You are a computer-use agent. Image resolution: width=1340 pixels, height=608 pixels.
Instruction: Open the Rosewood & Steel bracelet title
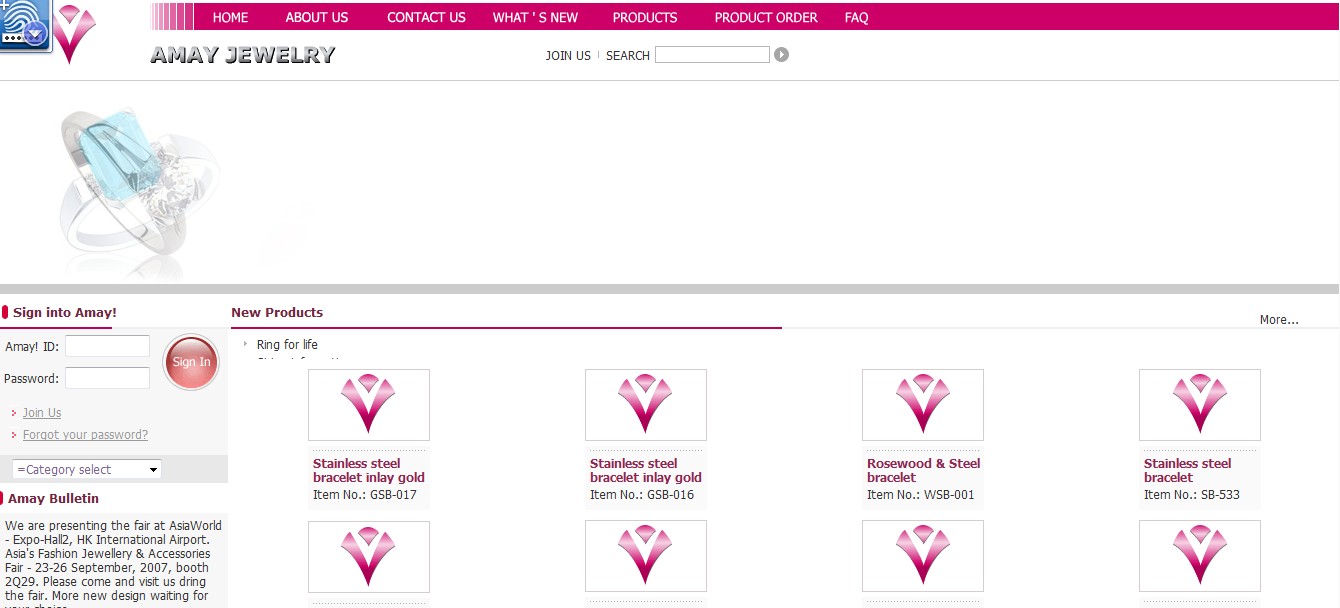(x=924, y=470)
